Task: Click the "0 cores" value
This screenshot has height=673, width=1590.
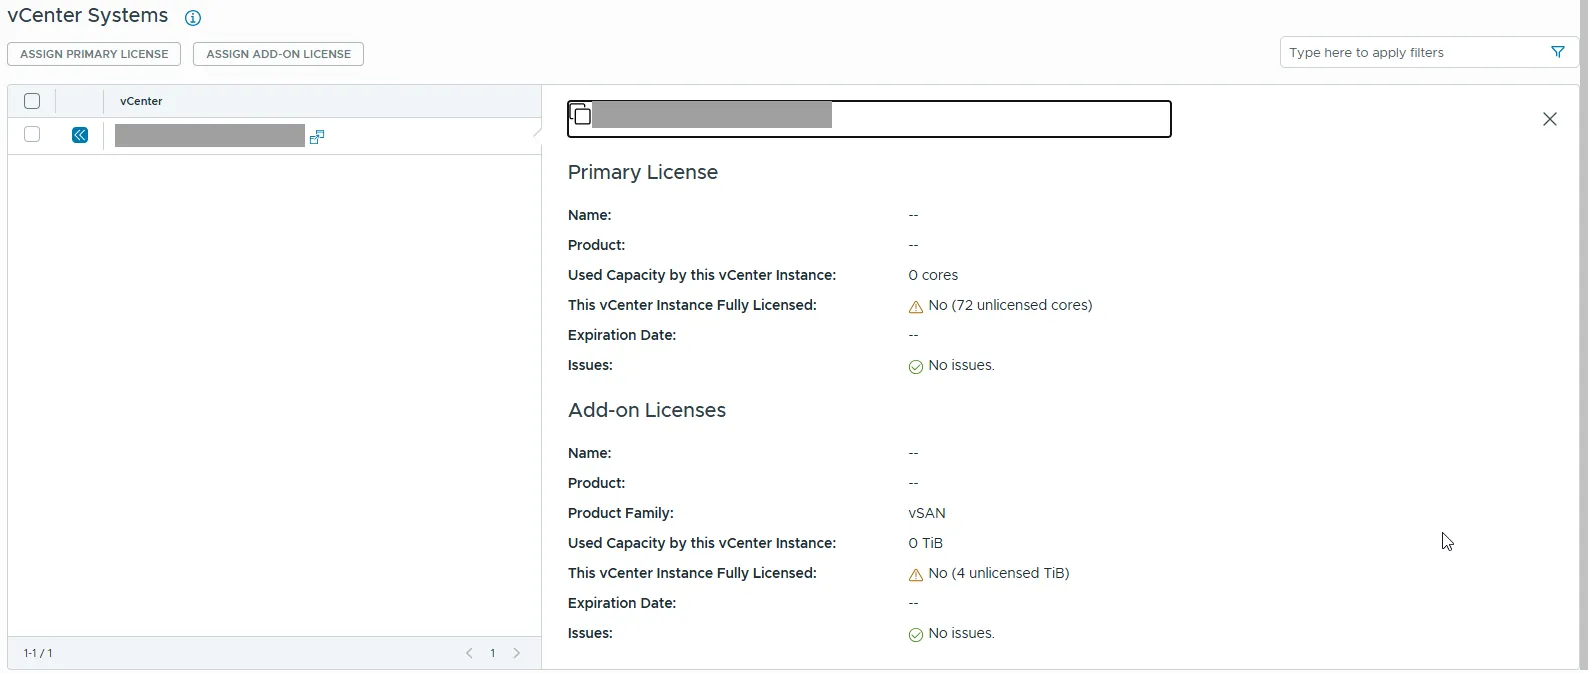Action: [933, 275]
